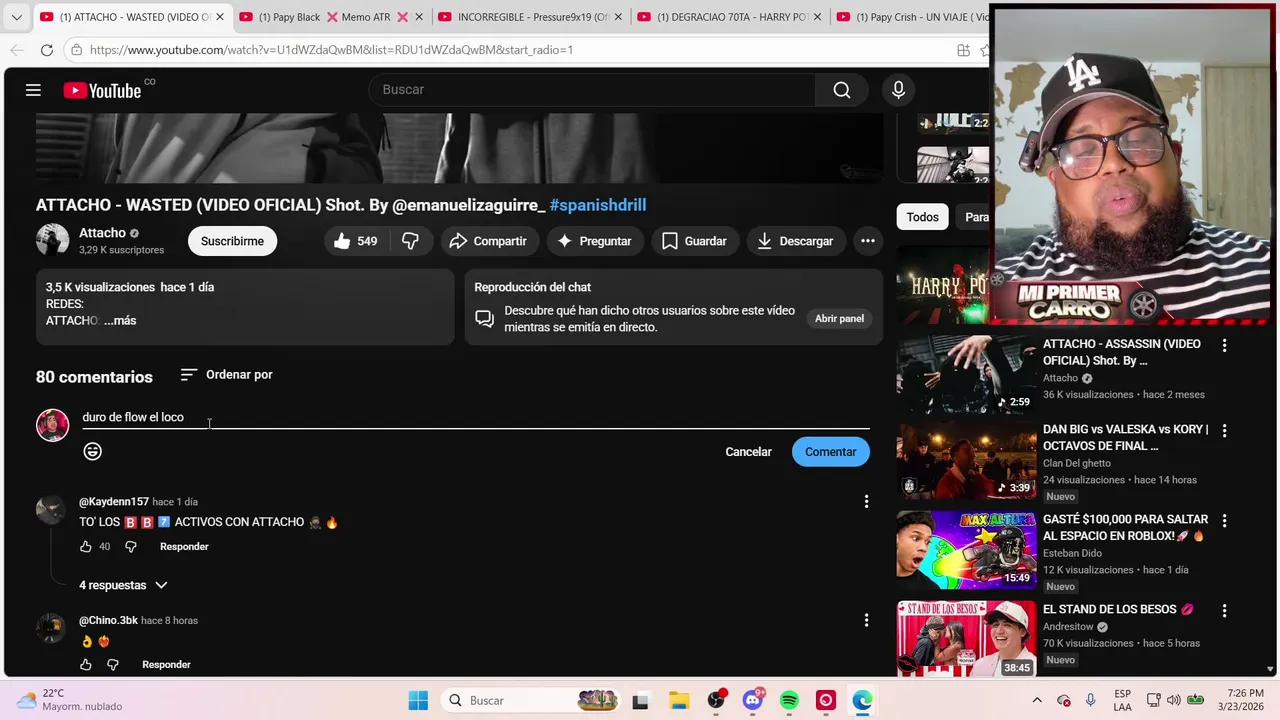Open Discord from the taskbar
1280x720 pixels.
pos(752,701)
